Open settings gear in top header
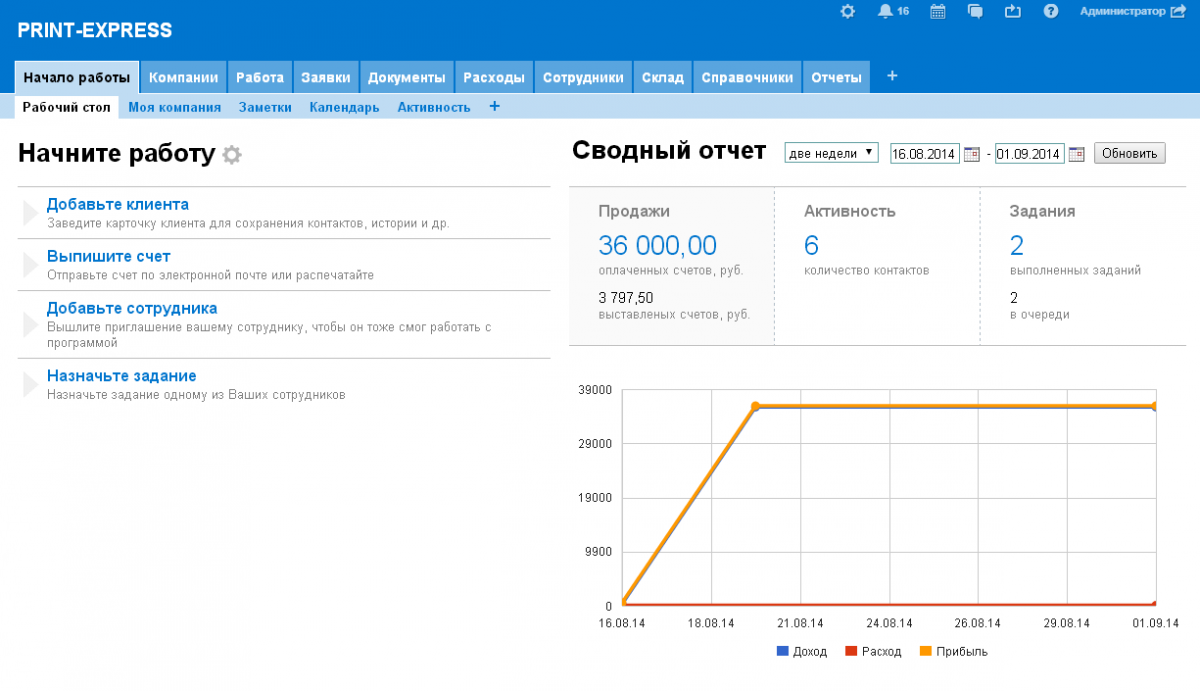The image size is (1200, 691). tap(848, 11)
